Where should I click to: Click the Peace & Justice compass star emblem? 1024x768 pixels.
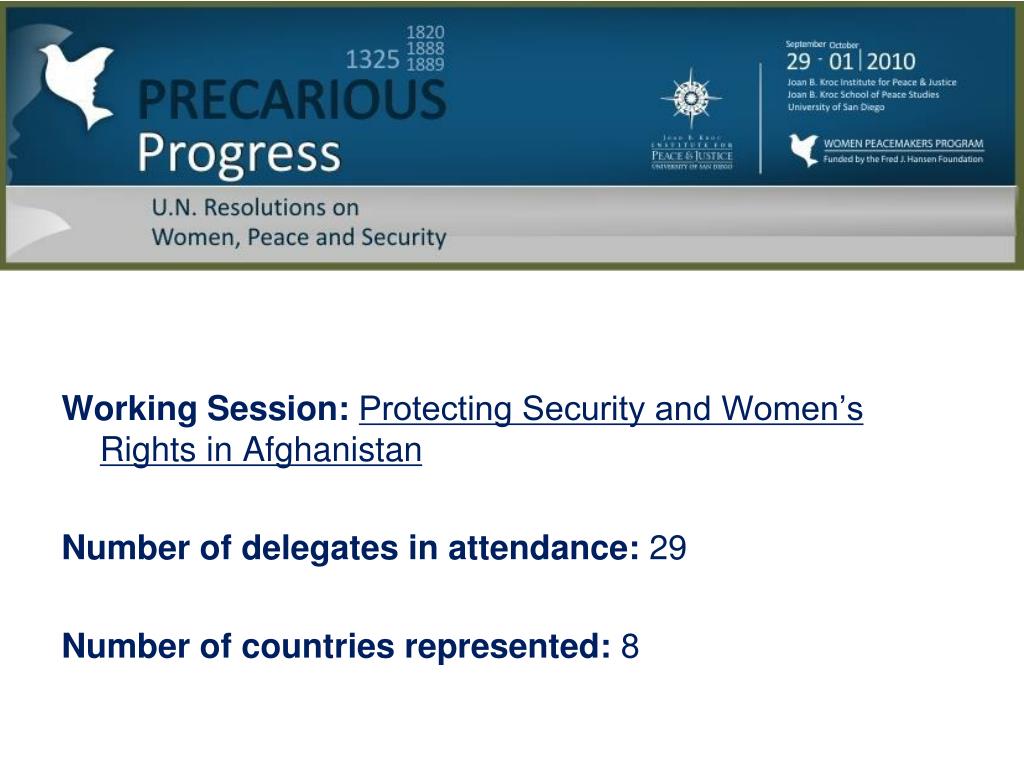(691, 99)
